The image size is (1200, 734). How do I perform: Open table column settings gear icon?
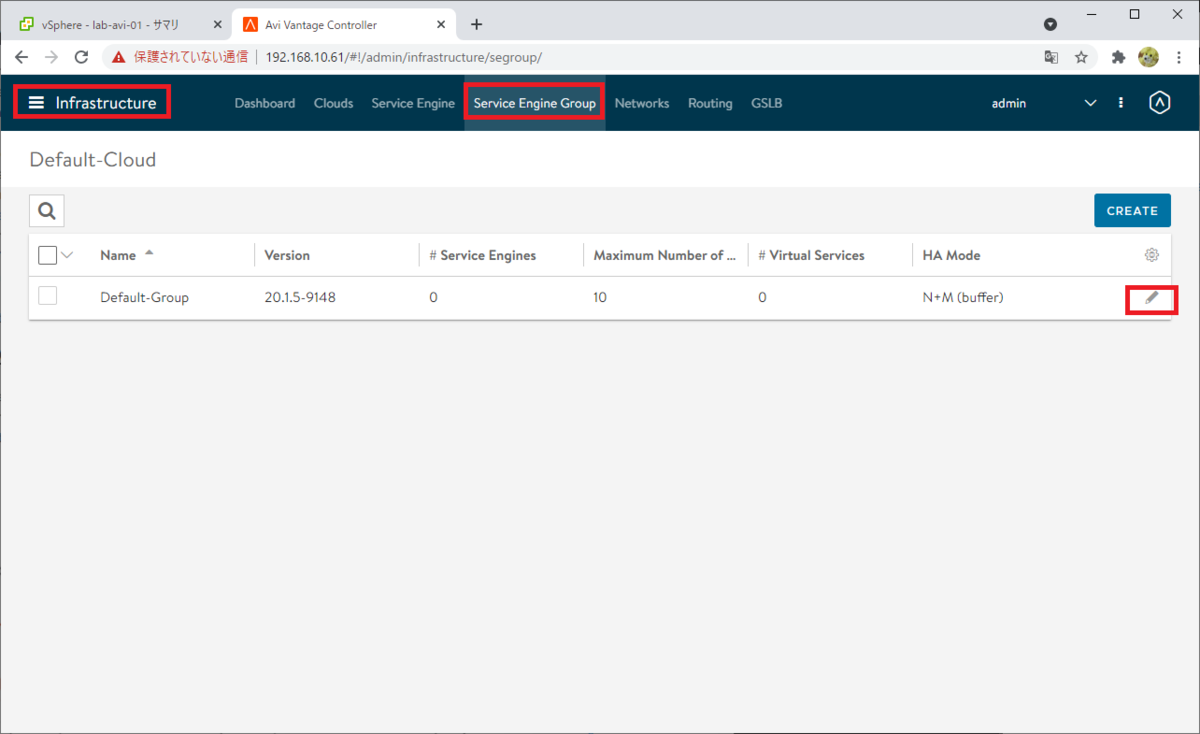[x=1152, y=255]
